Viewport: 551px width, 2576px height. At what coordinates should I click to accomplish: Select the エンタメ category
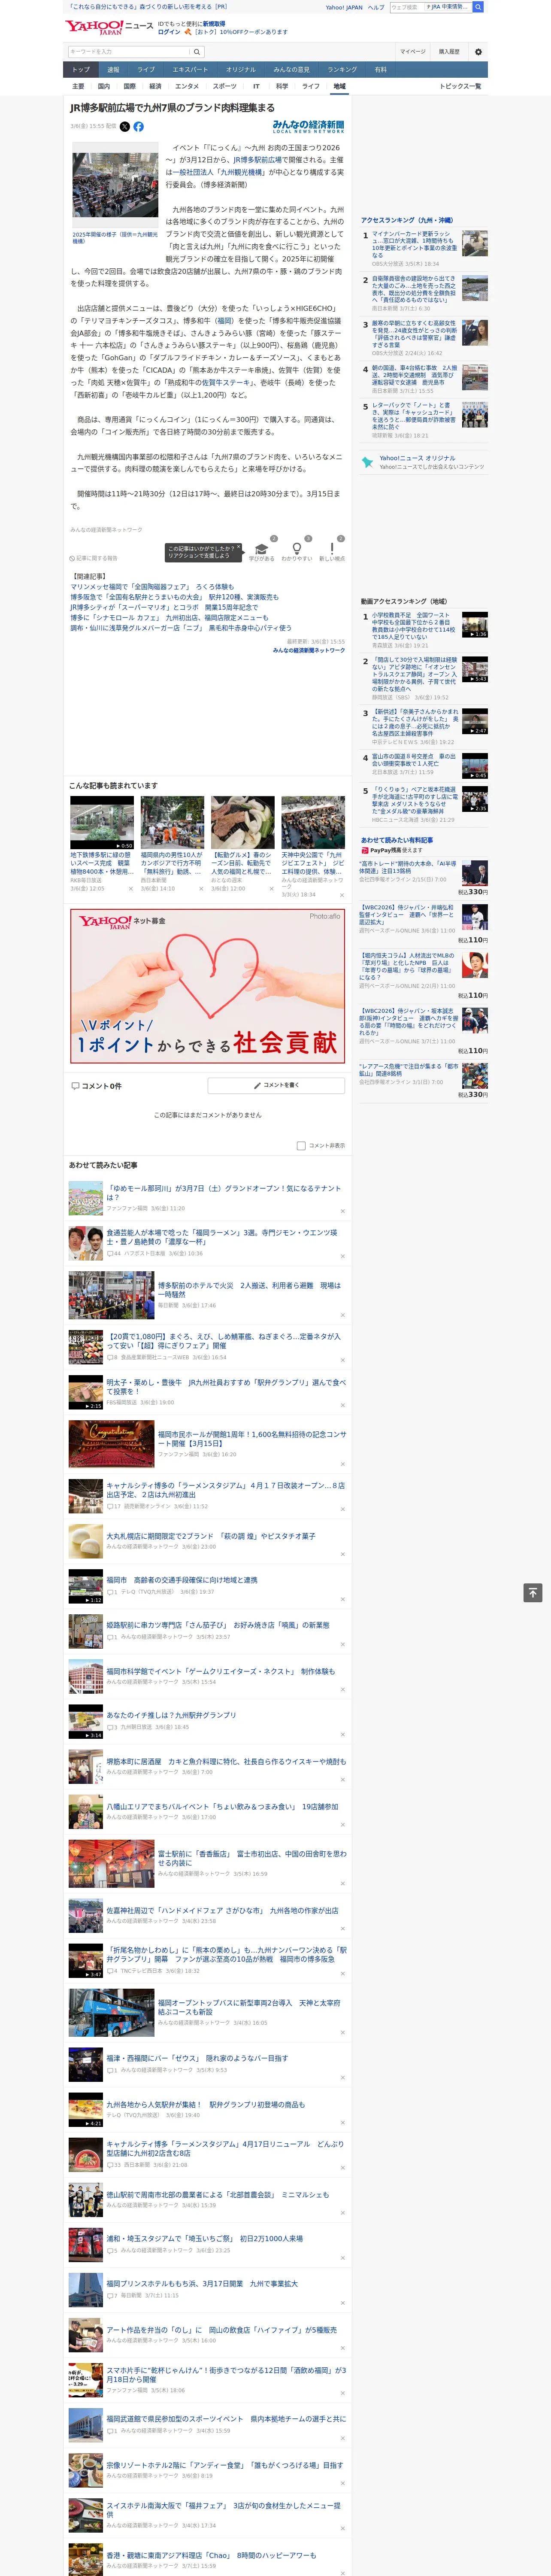pos(187,86)
